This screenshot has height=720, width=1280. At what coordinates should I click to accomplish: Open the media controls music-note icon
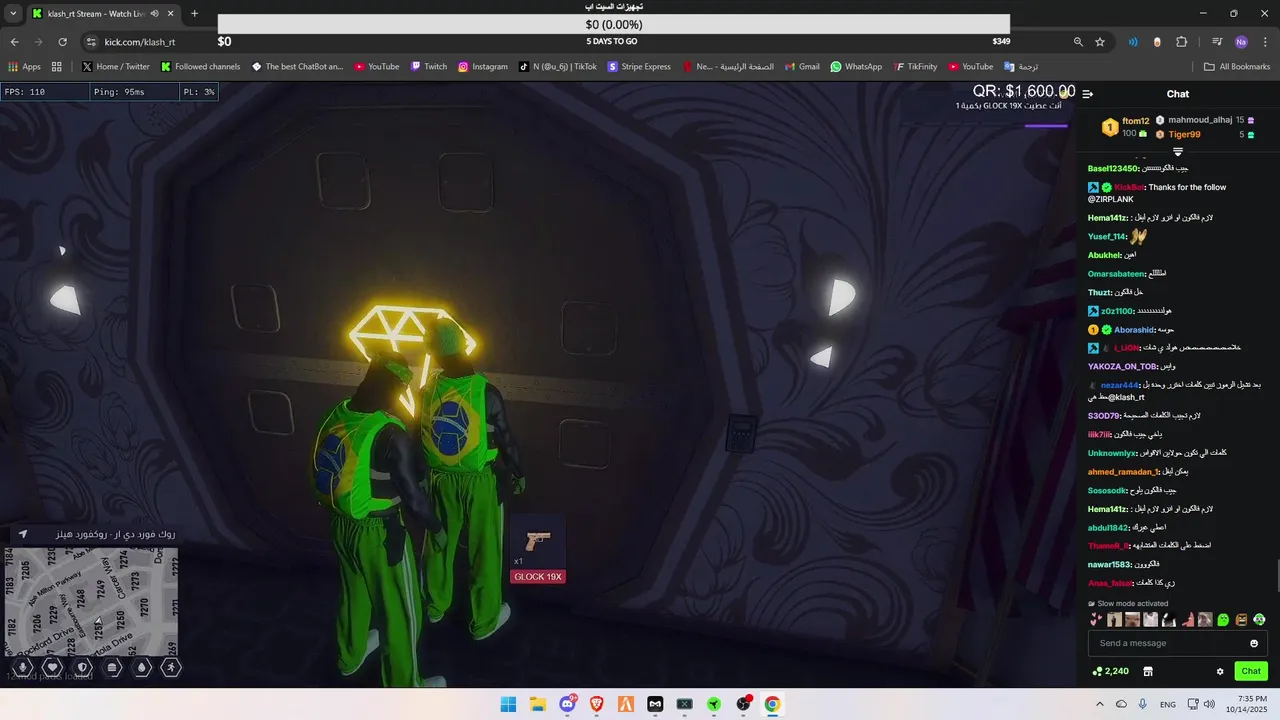point(1217,42)
